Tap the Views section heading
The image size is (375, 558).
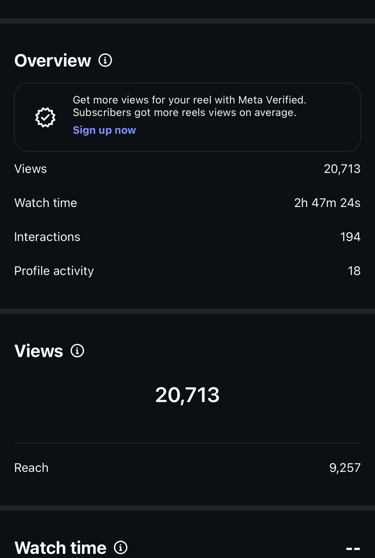click(x=39, y=351)
